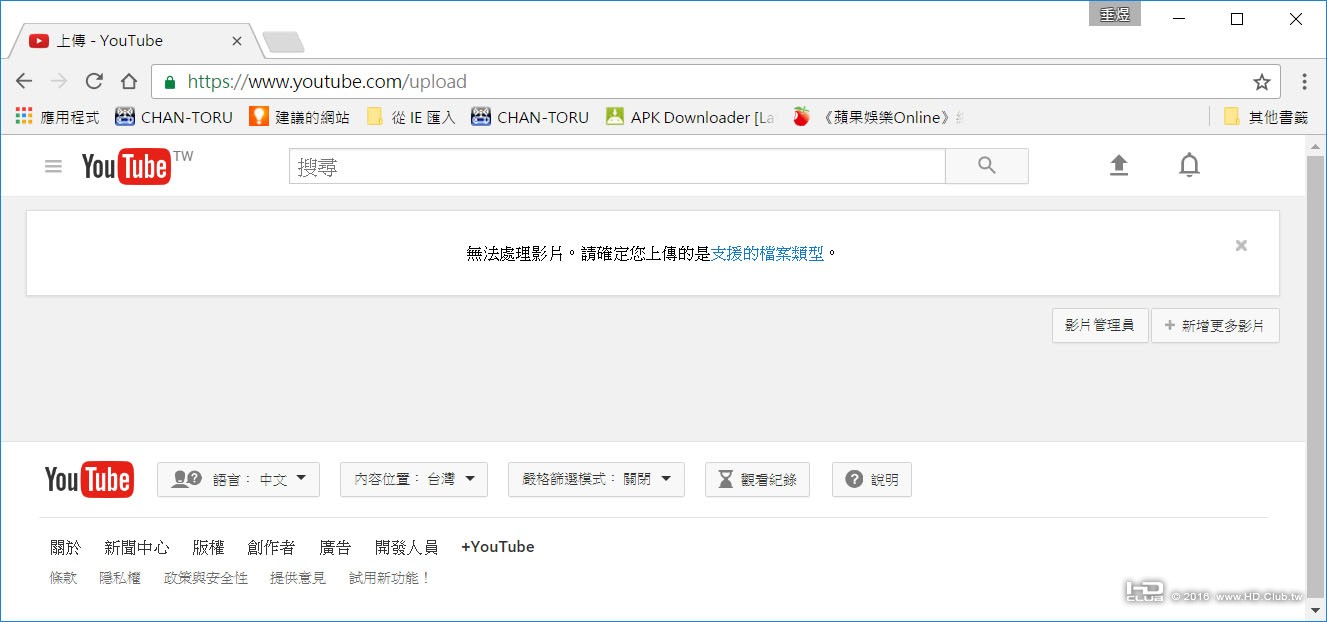Open first CHAN-TORU bookmark

coord(174,117)
